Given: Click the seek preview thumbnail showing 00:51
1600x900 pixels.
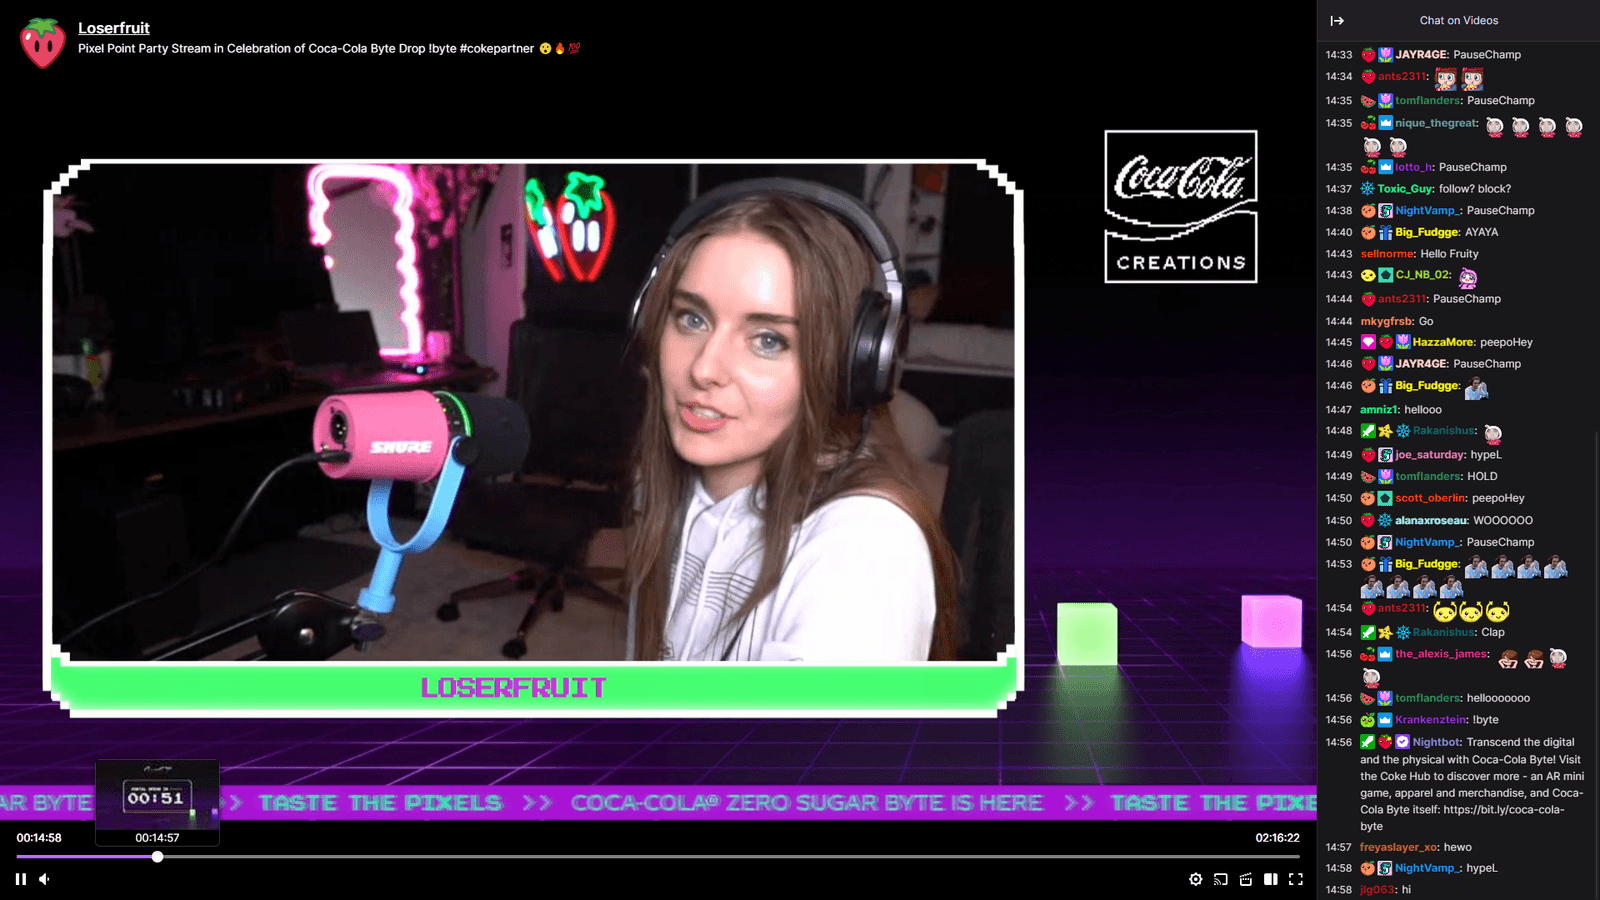Looking at the screenshot, I should 157,795.
